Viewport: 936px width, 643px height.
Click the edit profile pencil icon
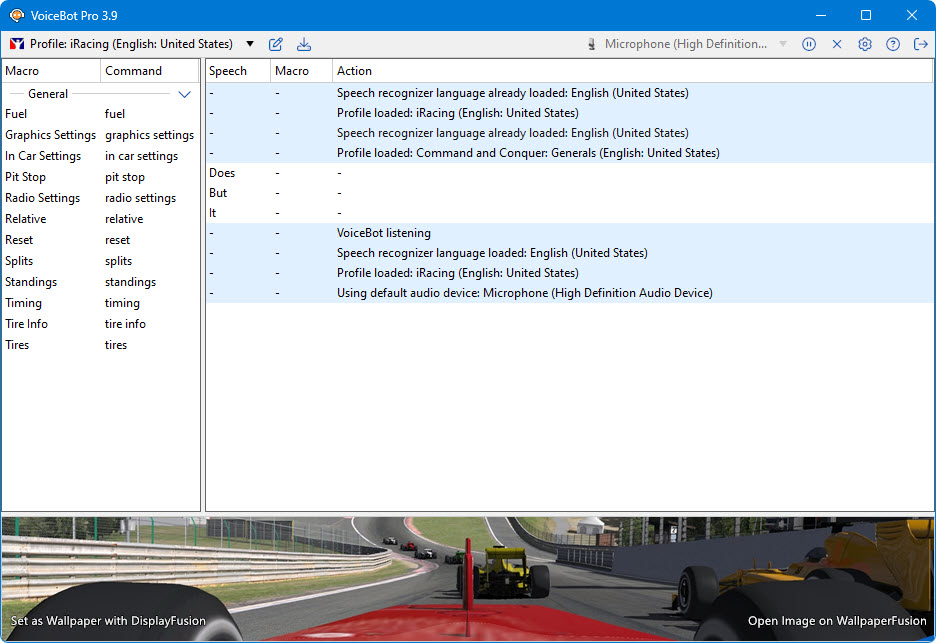[x=276, y=44]
